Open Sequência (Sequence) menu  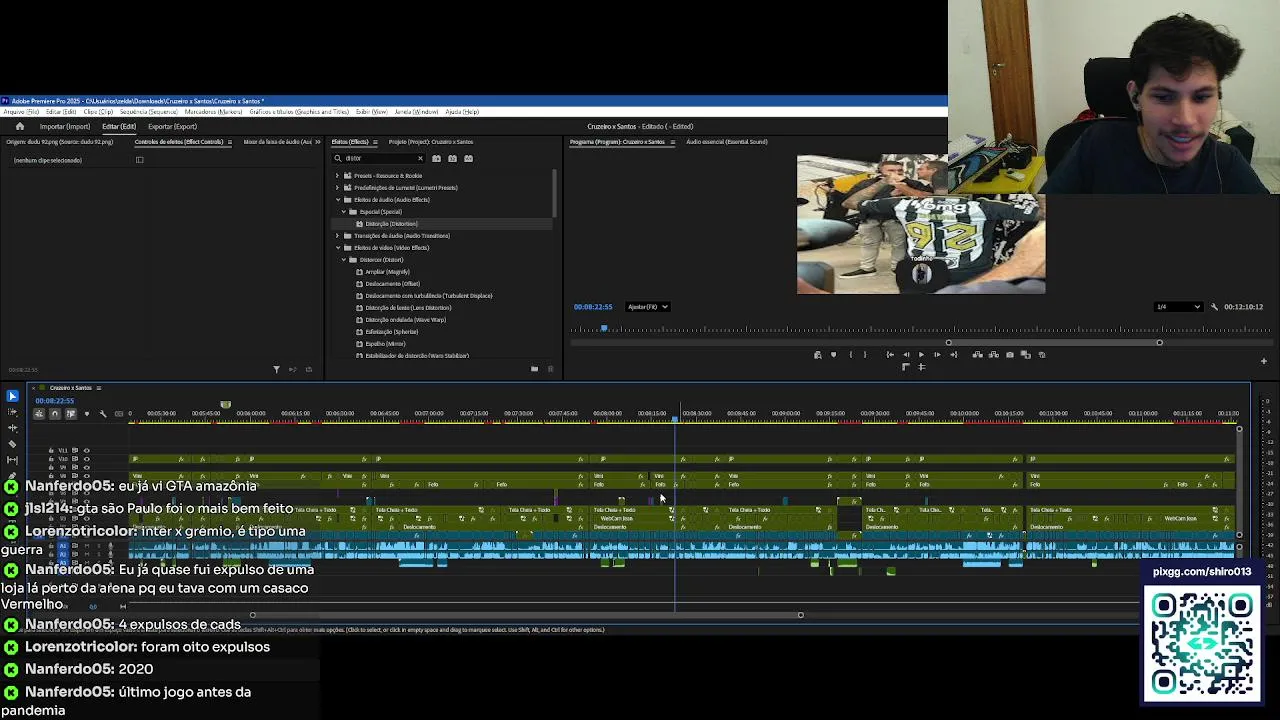[148, 112]
